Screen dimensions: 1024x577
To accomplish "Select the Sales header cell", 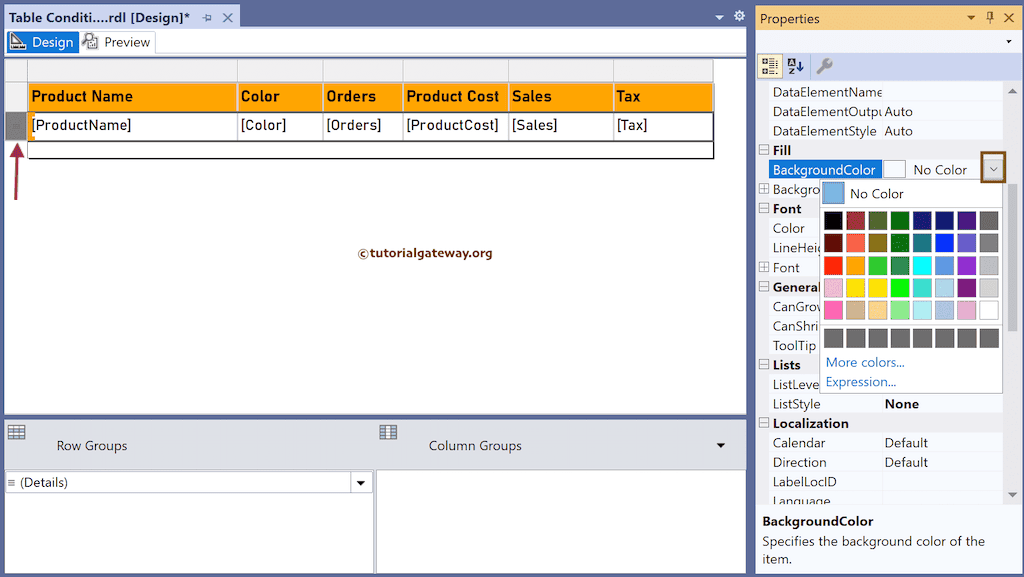I will pos(561,97).
